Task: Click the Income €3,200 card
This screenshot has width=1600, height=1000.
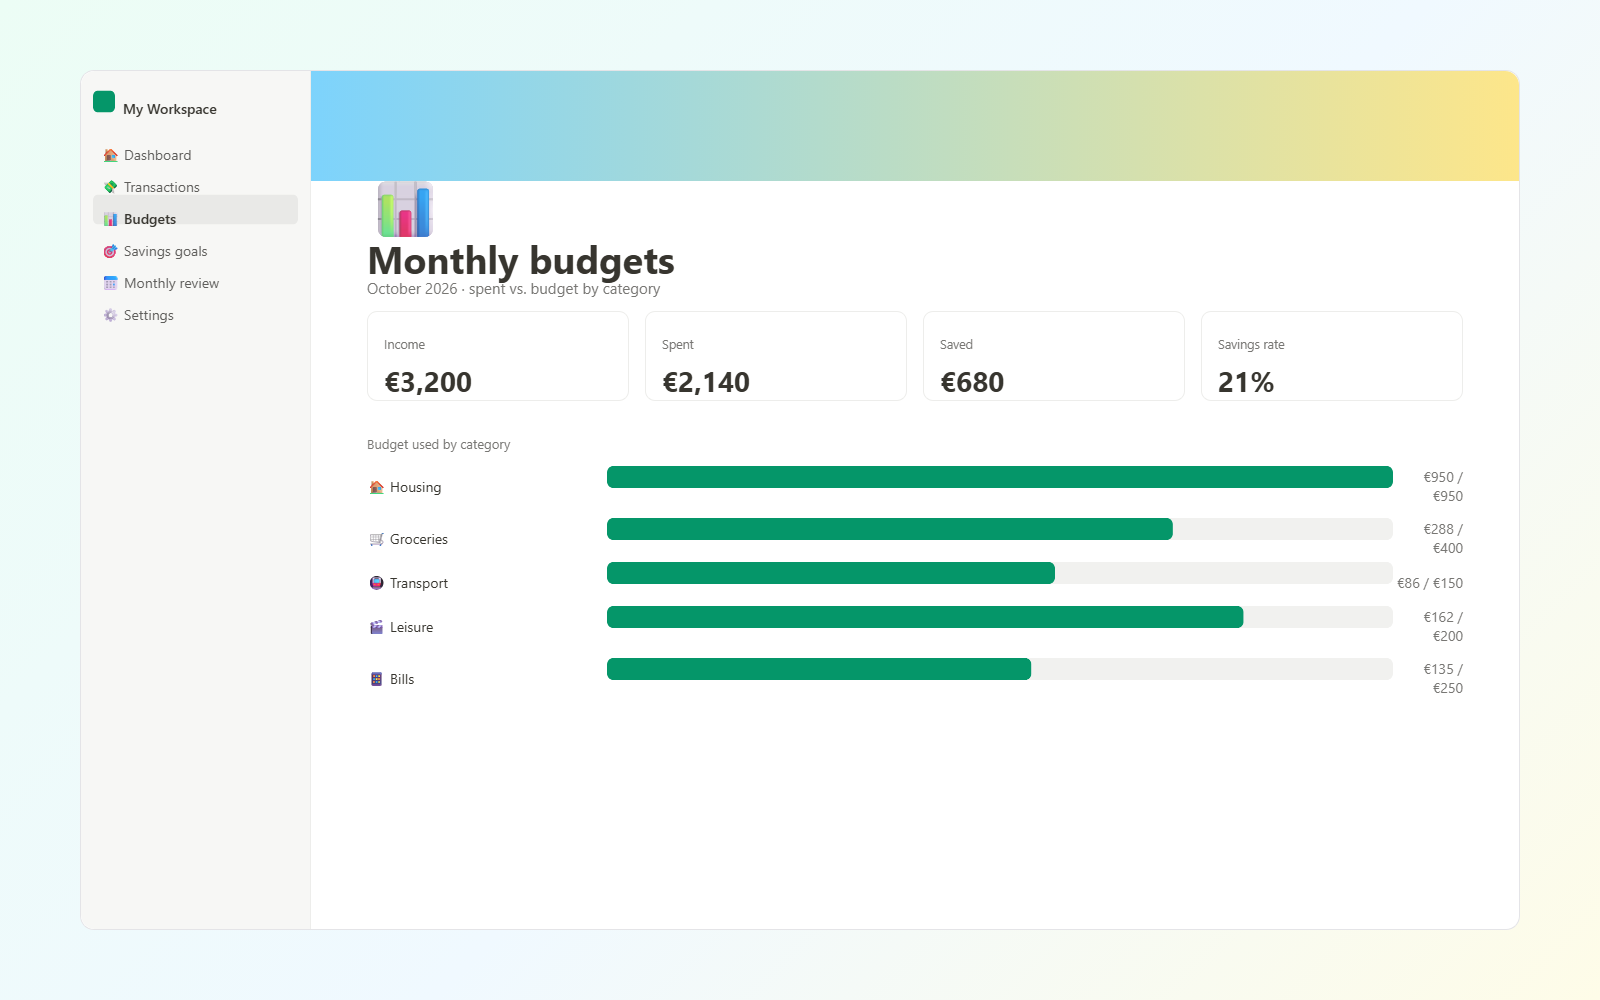Action: (x=498, y=356)
